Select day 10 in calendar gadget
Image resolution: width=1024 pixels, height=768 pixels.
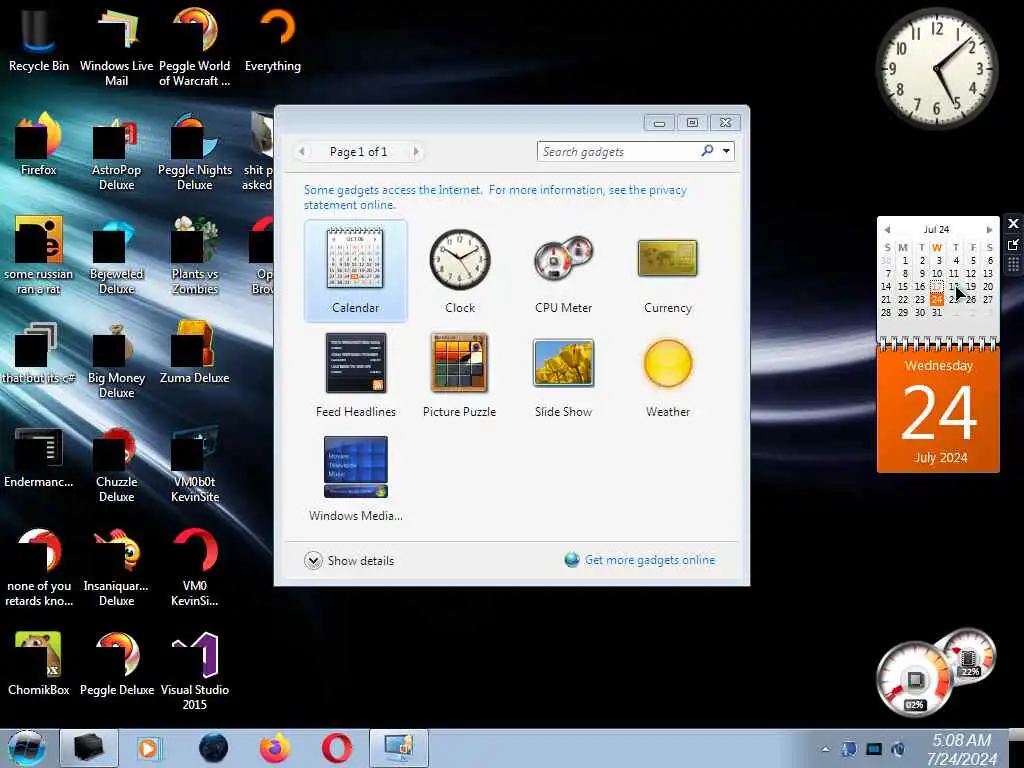pyautogui.click(x=936, y=273)
